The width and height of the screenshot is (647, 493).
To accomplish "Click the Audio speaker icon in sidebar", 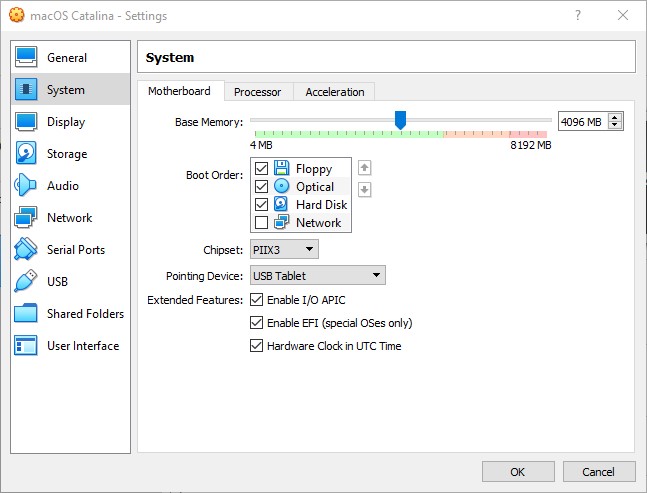I will (x=25, y=185).
